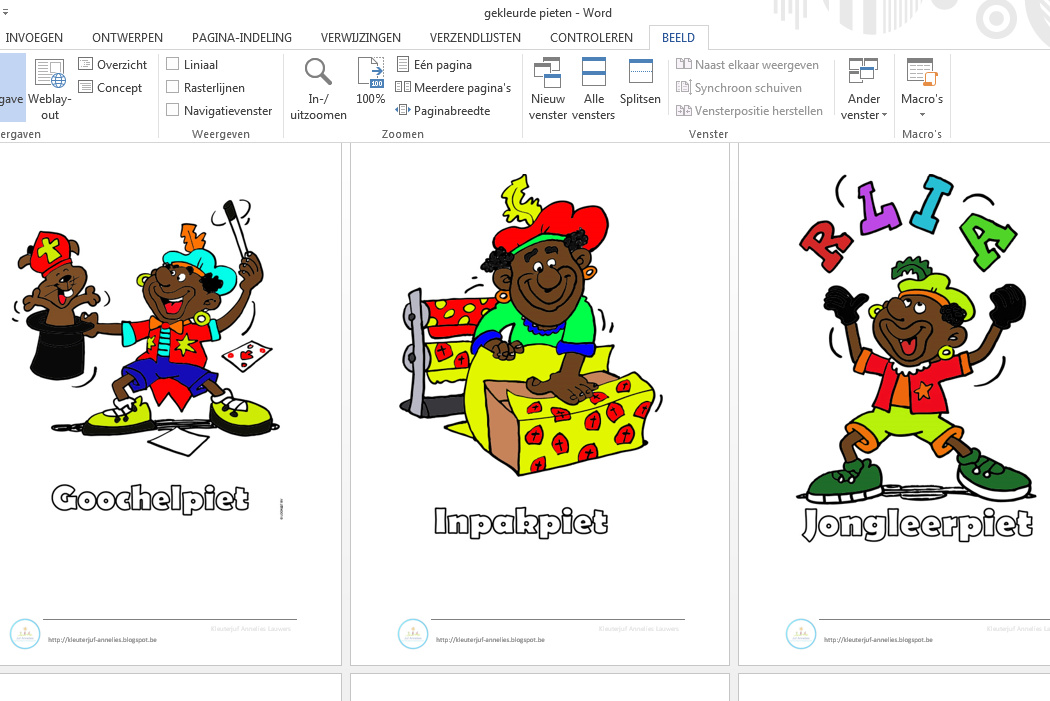Select Meerdere pagina's view
The image size is (1050, 701).
453,88
